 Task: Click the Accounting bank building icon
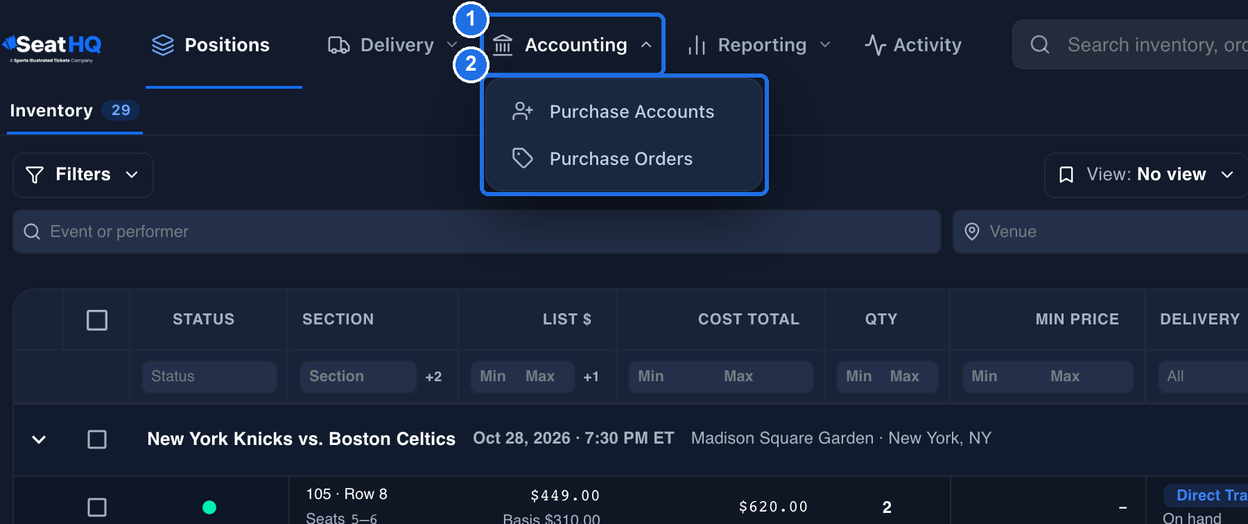coord(503,45)
